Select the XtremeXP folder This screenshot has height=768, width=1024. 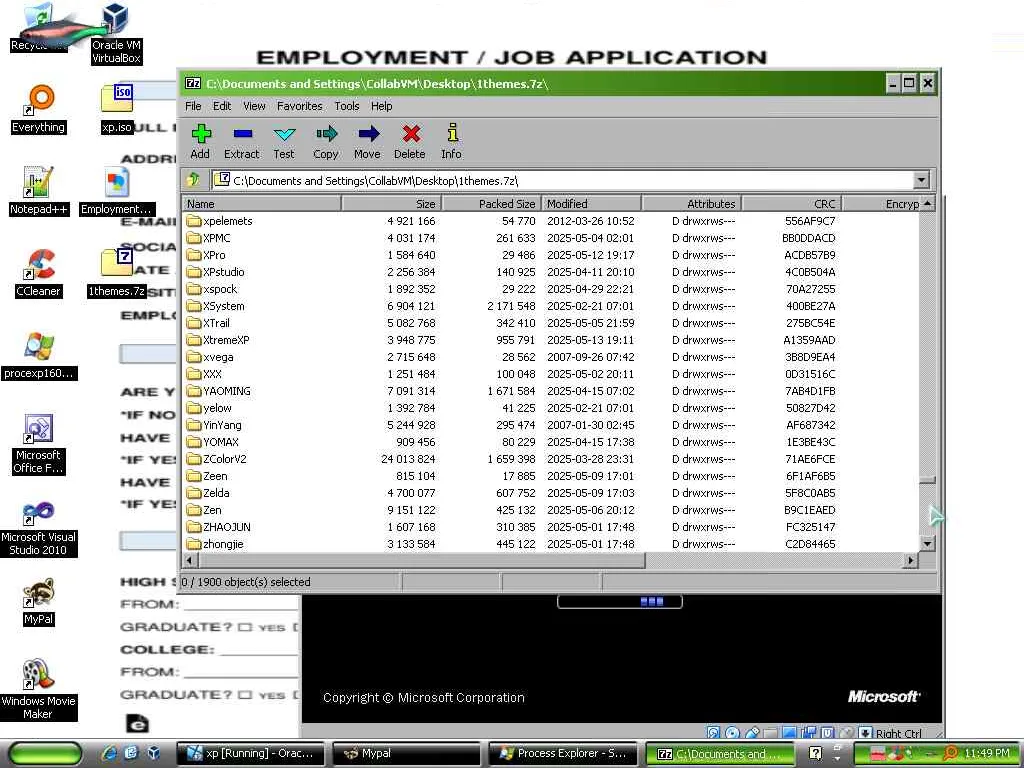(551, 340)
